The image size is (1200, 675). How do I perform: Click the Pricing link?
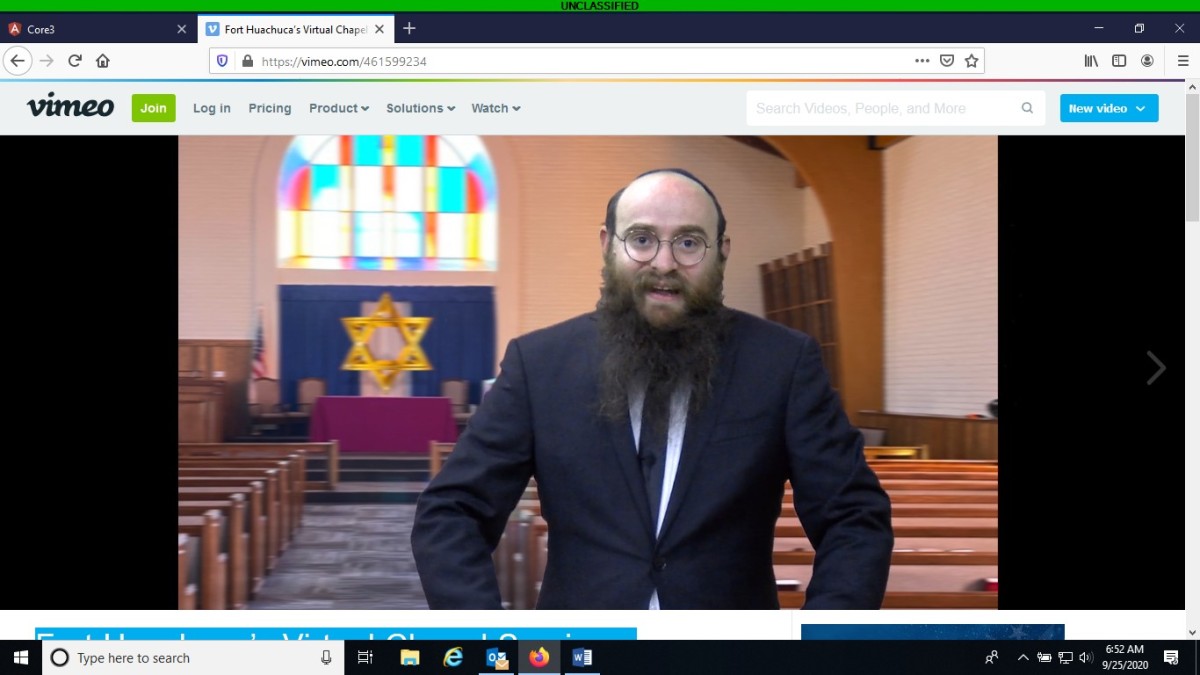[269, 107]
